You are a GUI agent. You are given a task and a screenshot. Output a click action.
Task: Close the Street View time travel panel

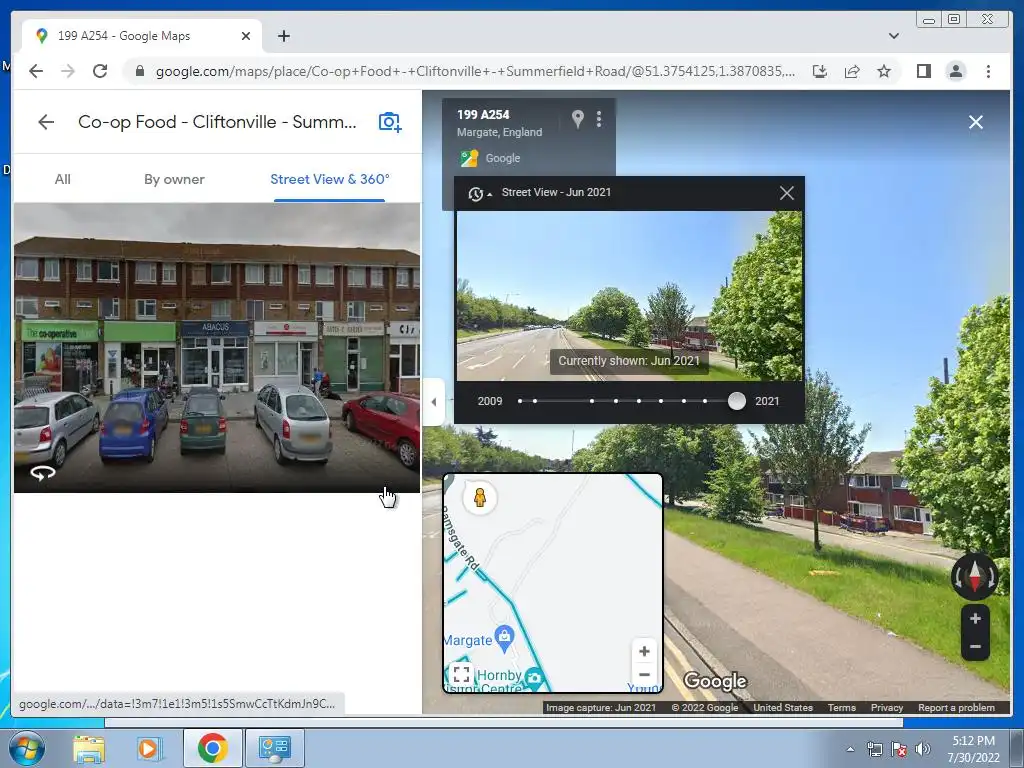click(x=786, y=193)
